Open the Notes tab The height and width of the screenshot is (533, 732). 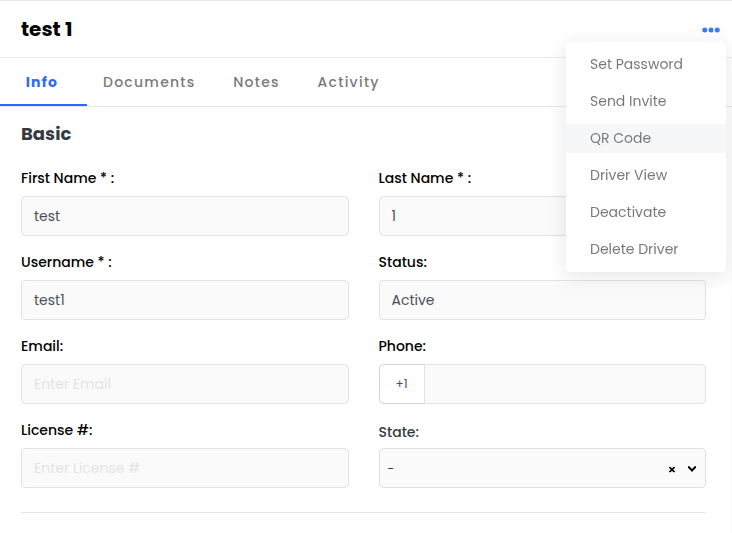pos(256,82)
